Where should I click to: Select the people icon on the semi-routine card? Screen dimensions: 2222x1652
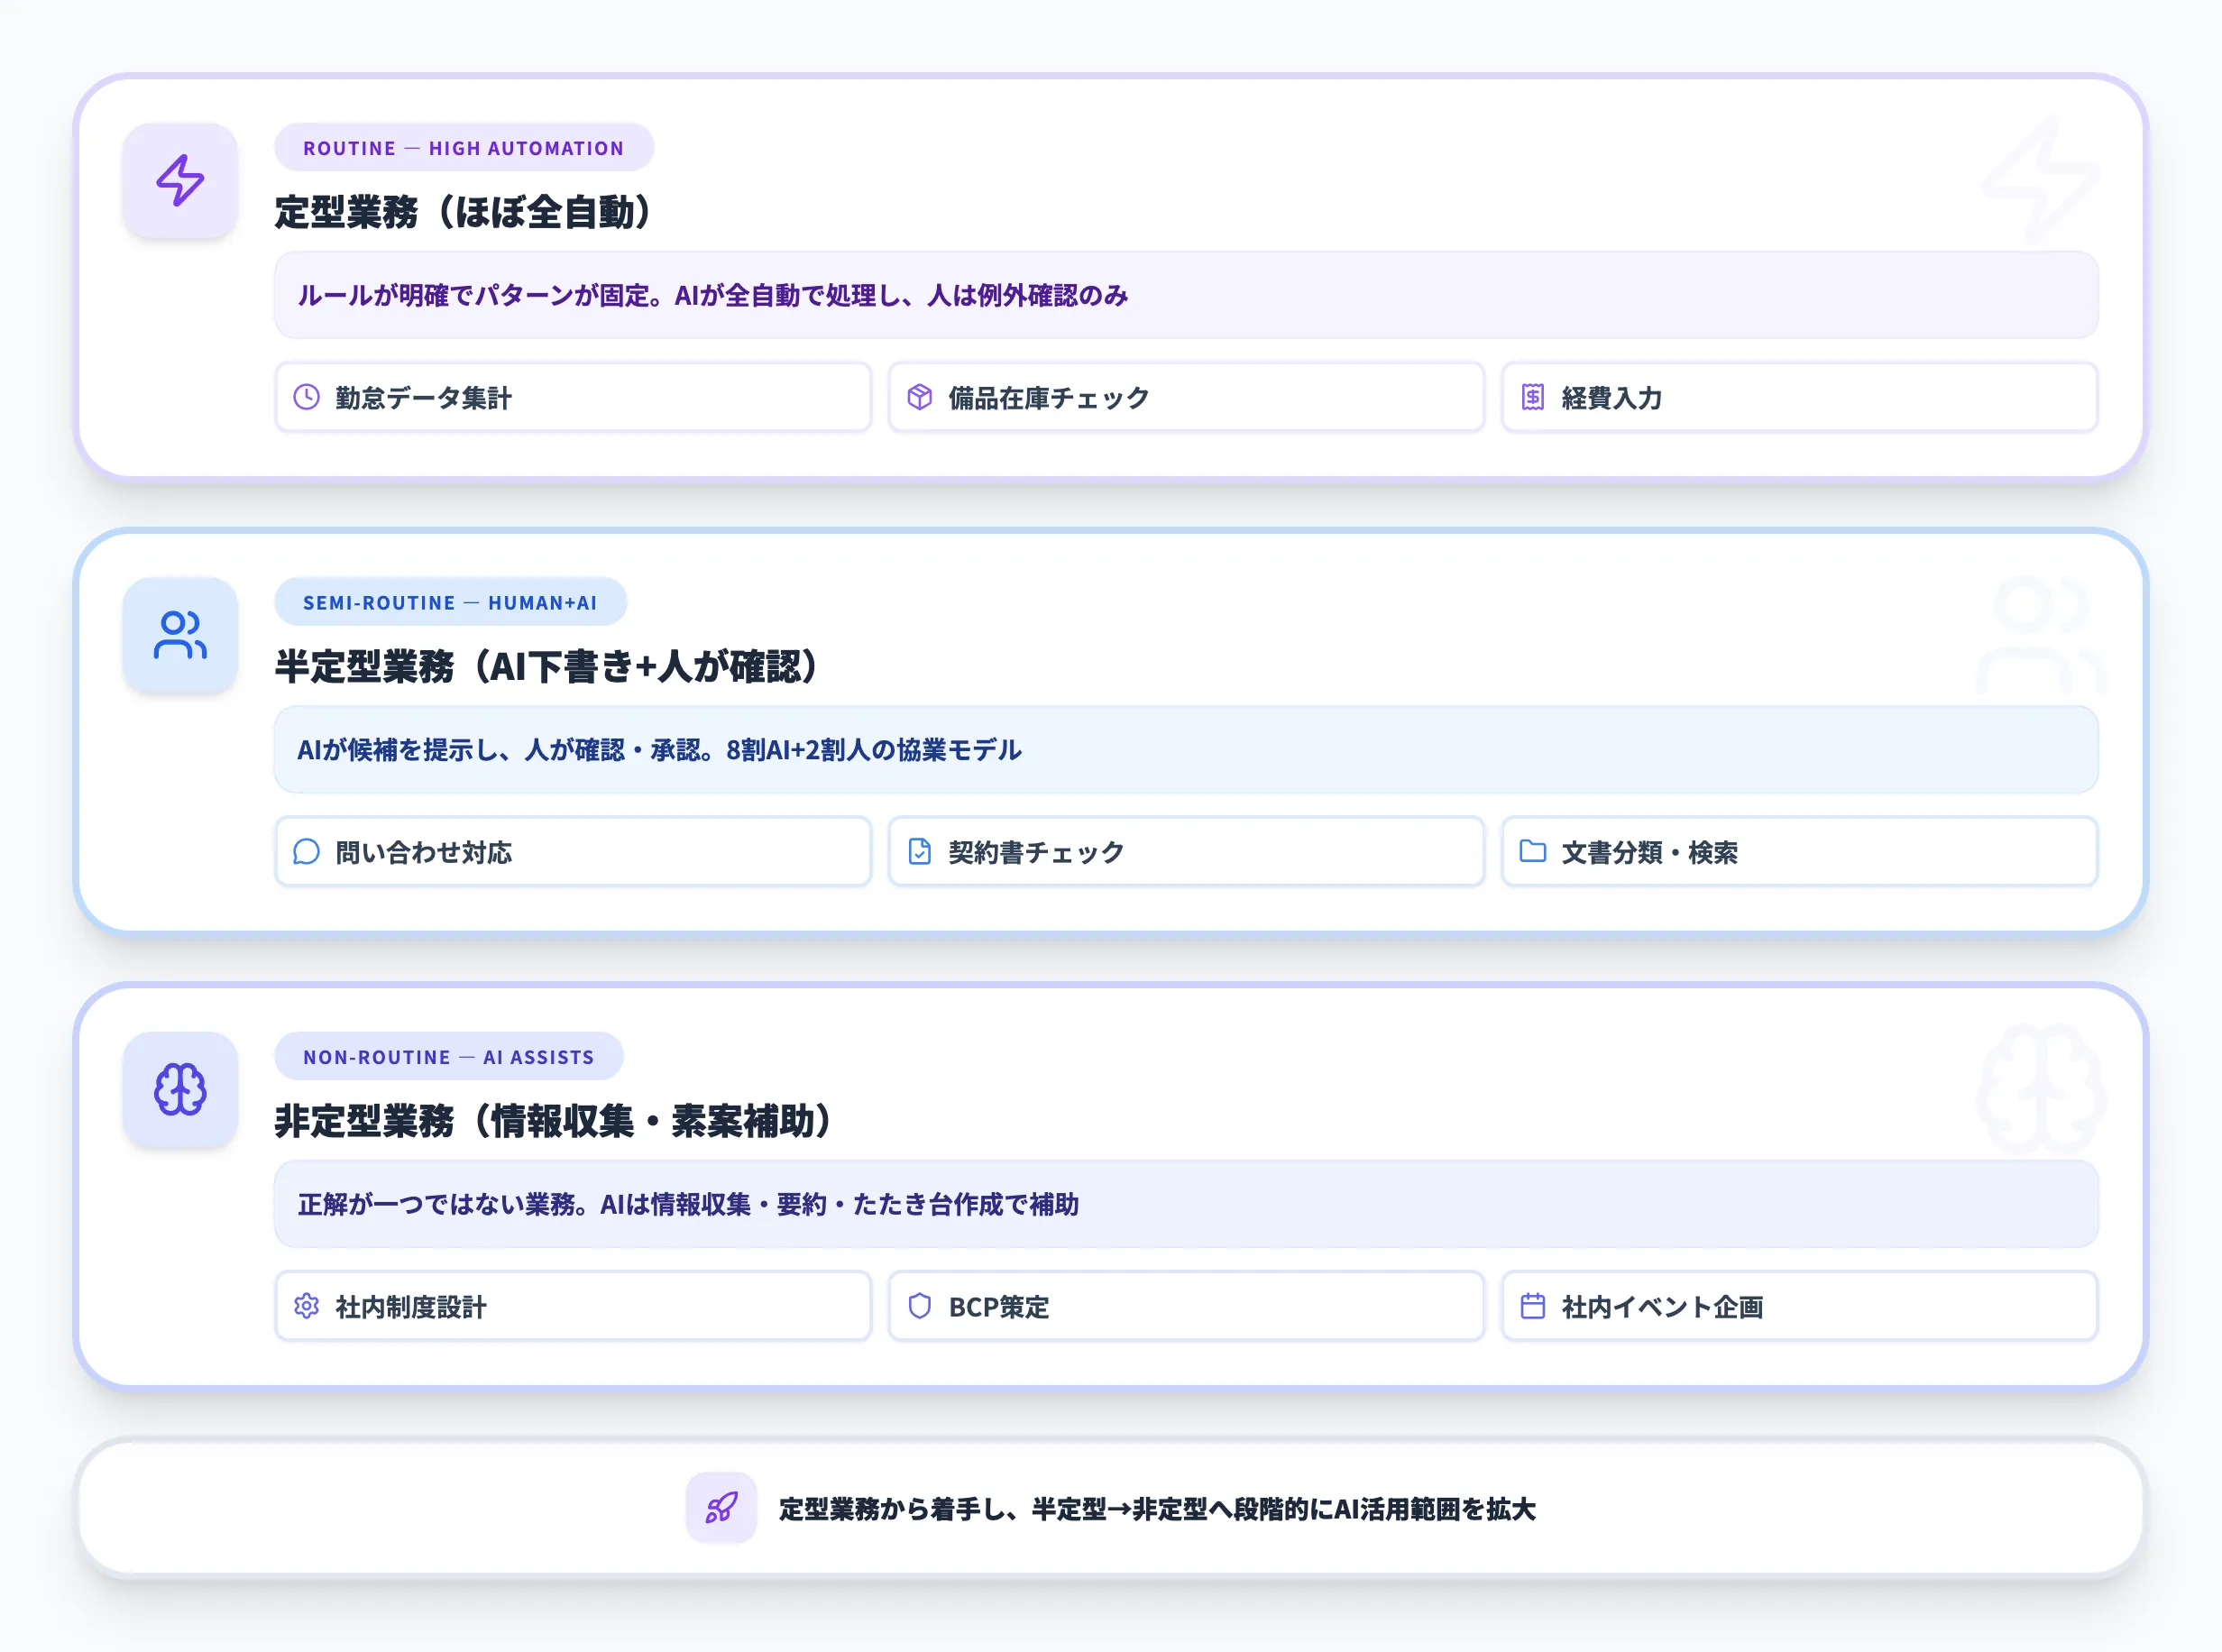pyautogui.click(x=180, y=635)
